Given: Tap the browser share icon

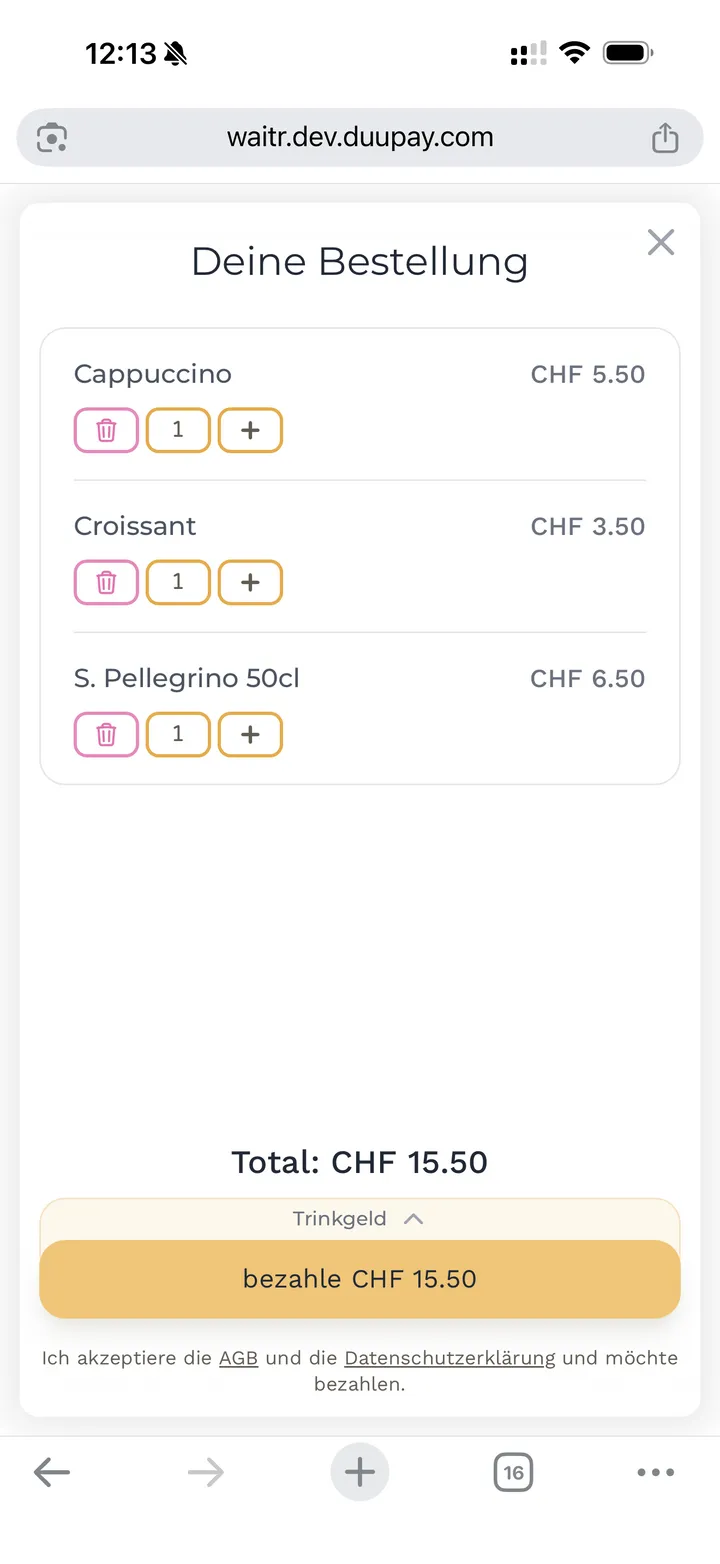Looking at the screenshot, I should pos(665,137).
